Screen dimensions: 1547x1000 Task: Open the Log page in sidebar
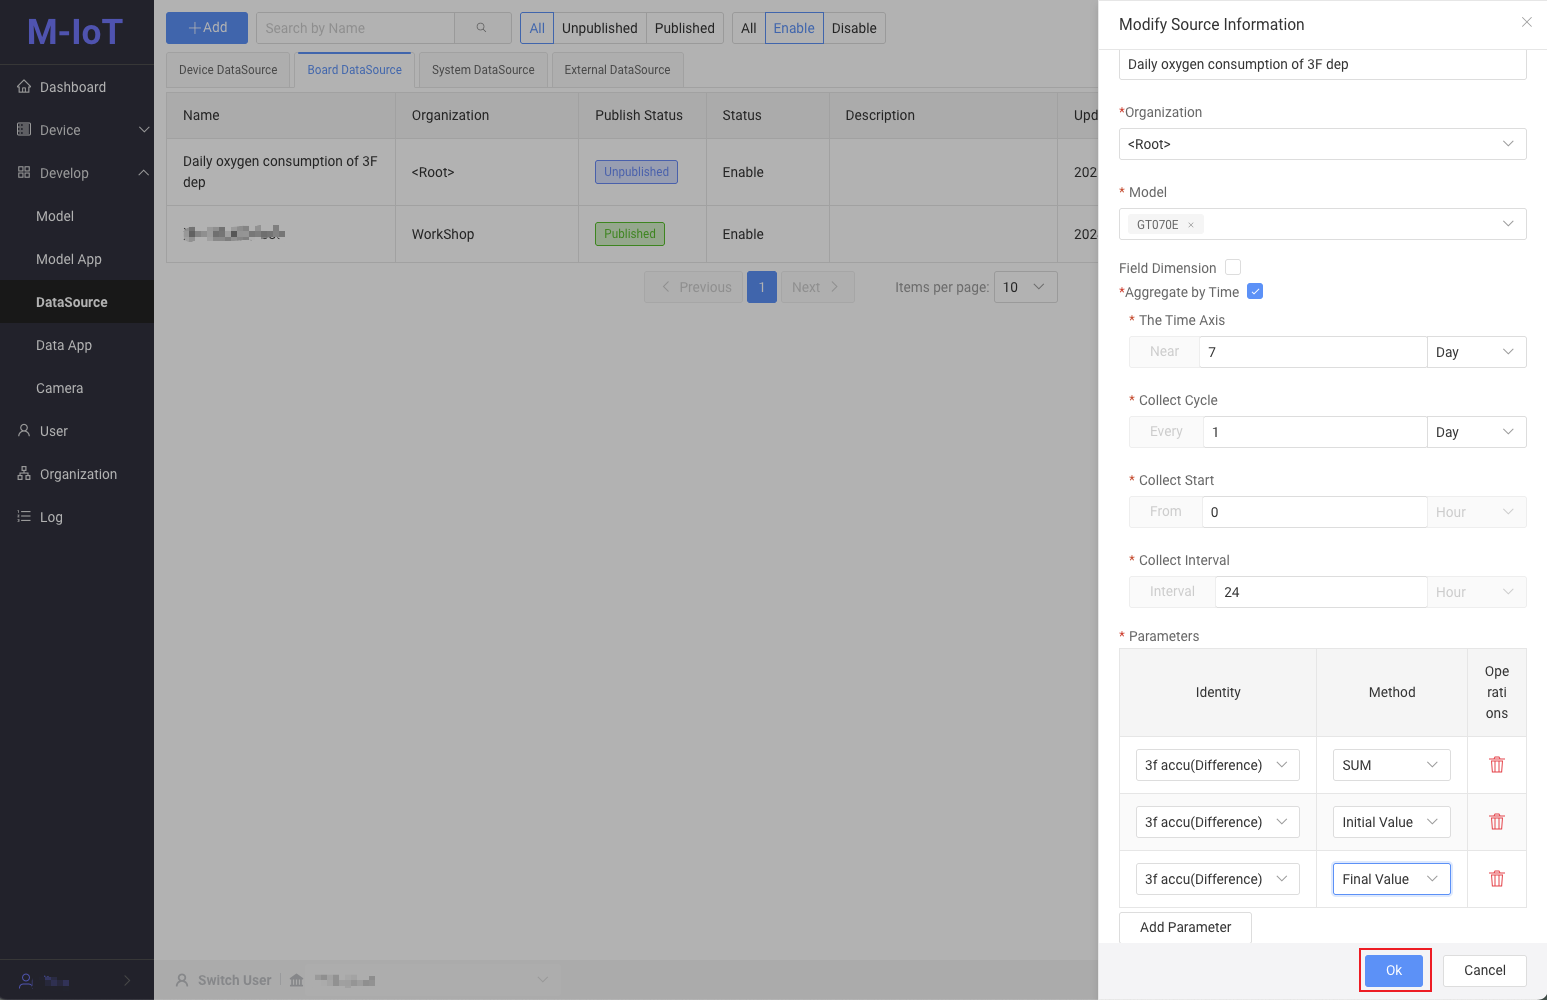tap(51, 517)
